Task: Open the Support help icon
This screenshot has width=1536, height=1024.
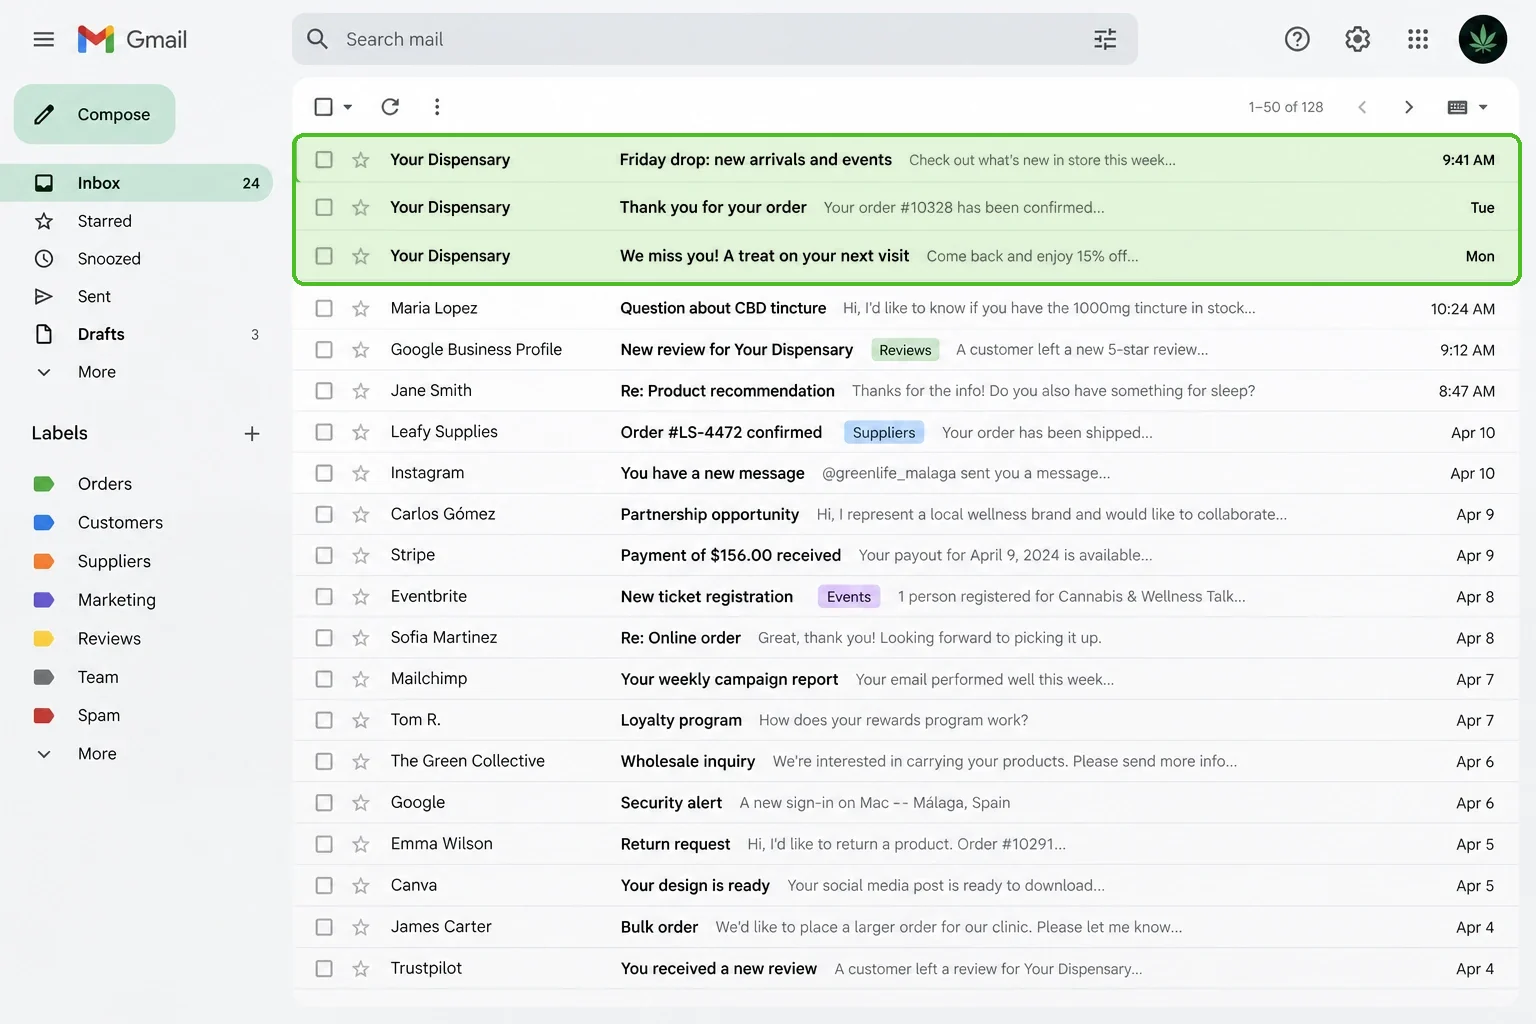Action: 1297,39
